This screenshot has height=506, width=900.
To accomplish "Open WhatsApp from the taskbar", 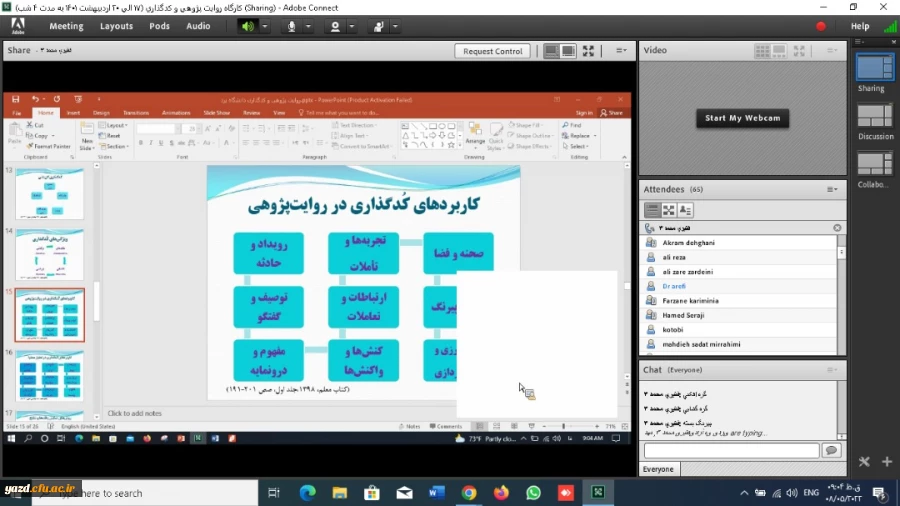I will point(533,493).
